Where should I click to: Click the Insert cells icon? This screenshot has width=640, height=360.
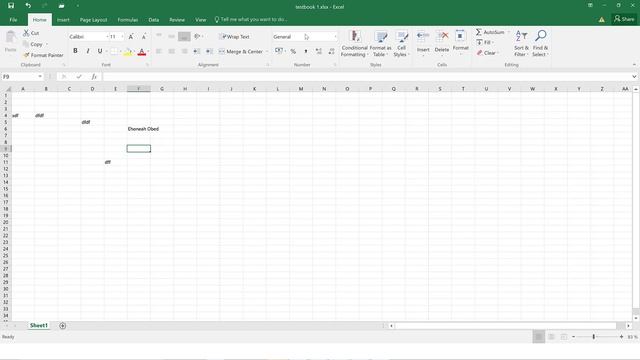click(423, 37)
